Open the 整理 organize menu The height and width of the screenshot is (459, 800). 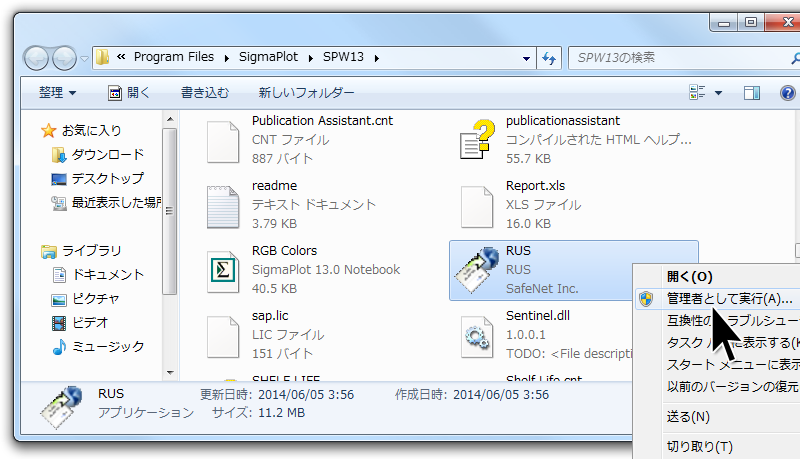tap(57, 93)
